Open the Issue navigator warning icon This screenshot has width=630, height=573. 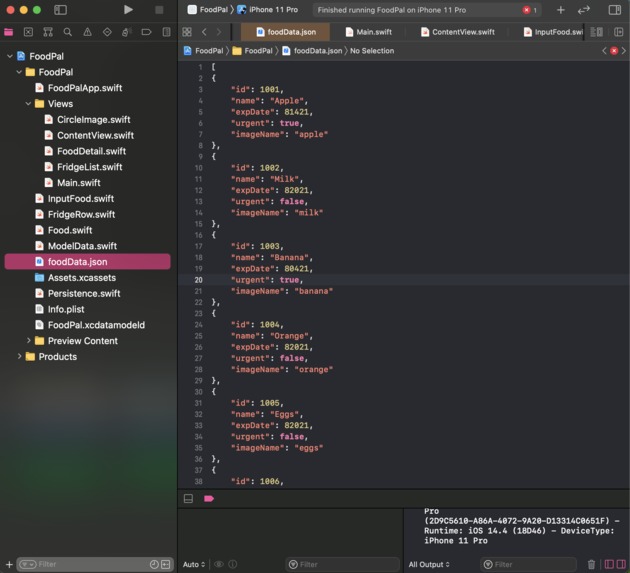[x=87, y=32]
